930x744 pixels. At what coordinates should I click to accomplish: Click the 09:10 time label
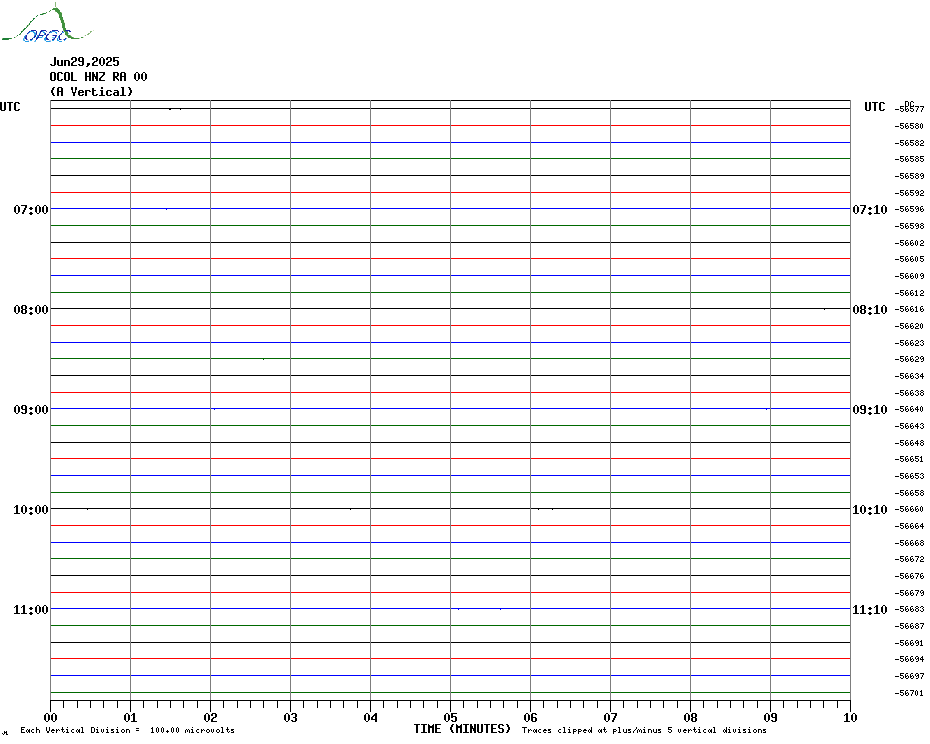870,410
